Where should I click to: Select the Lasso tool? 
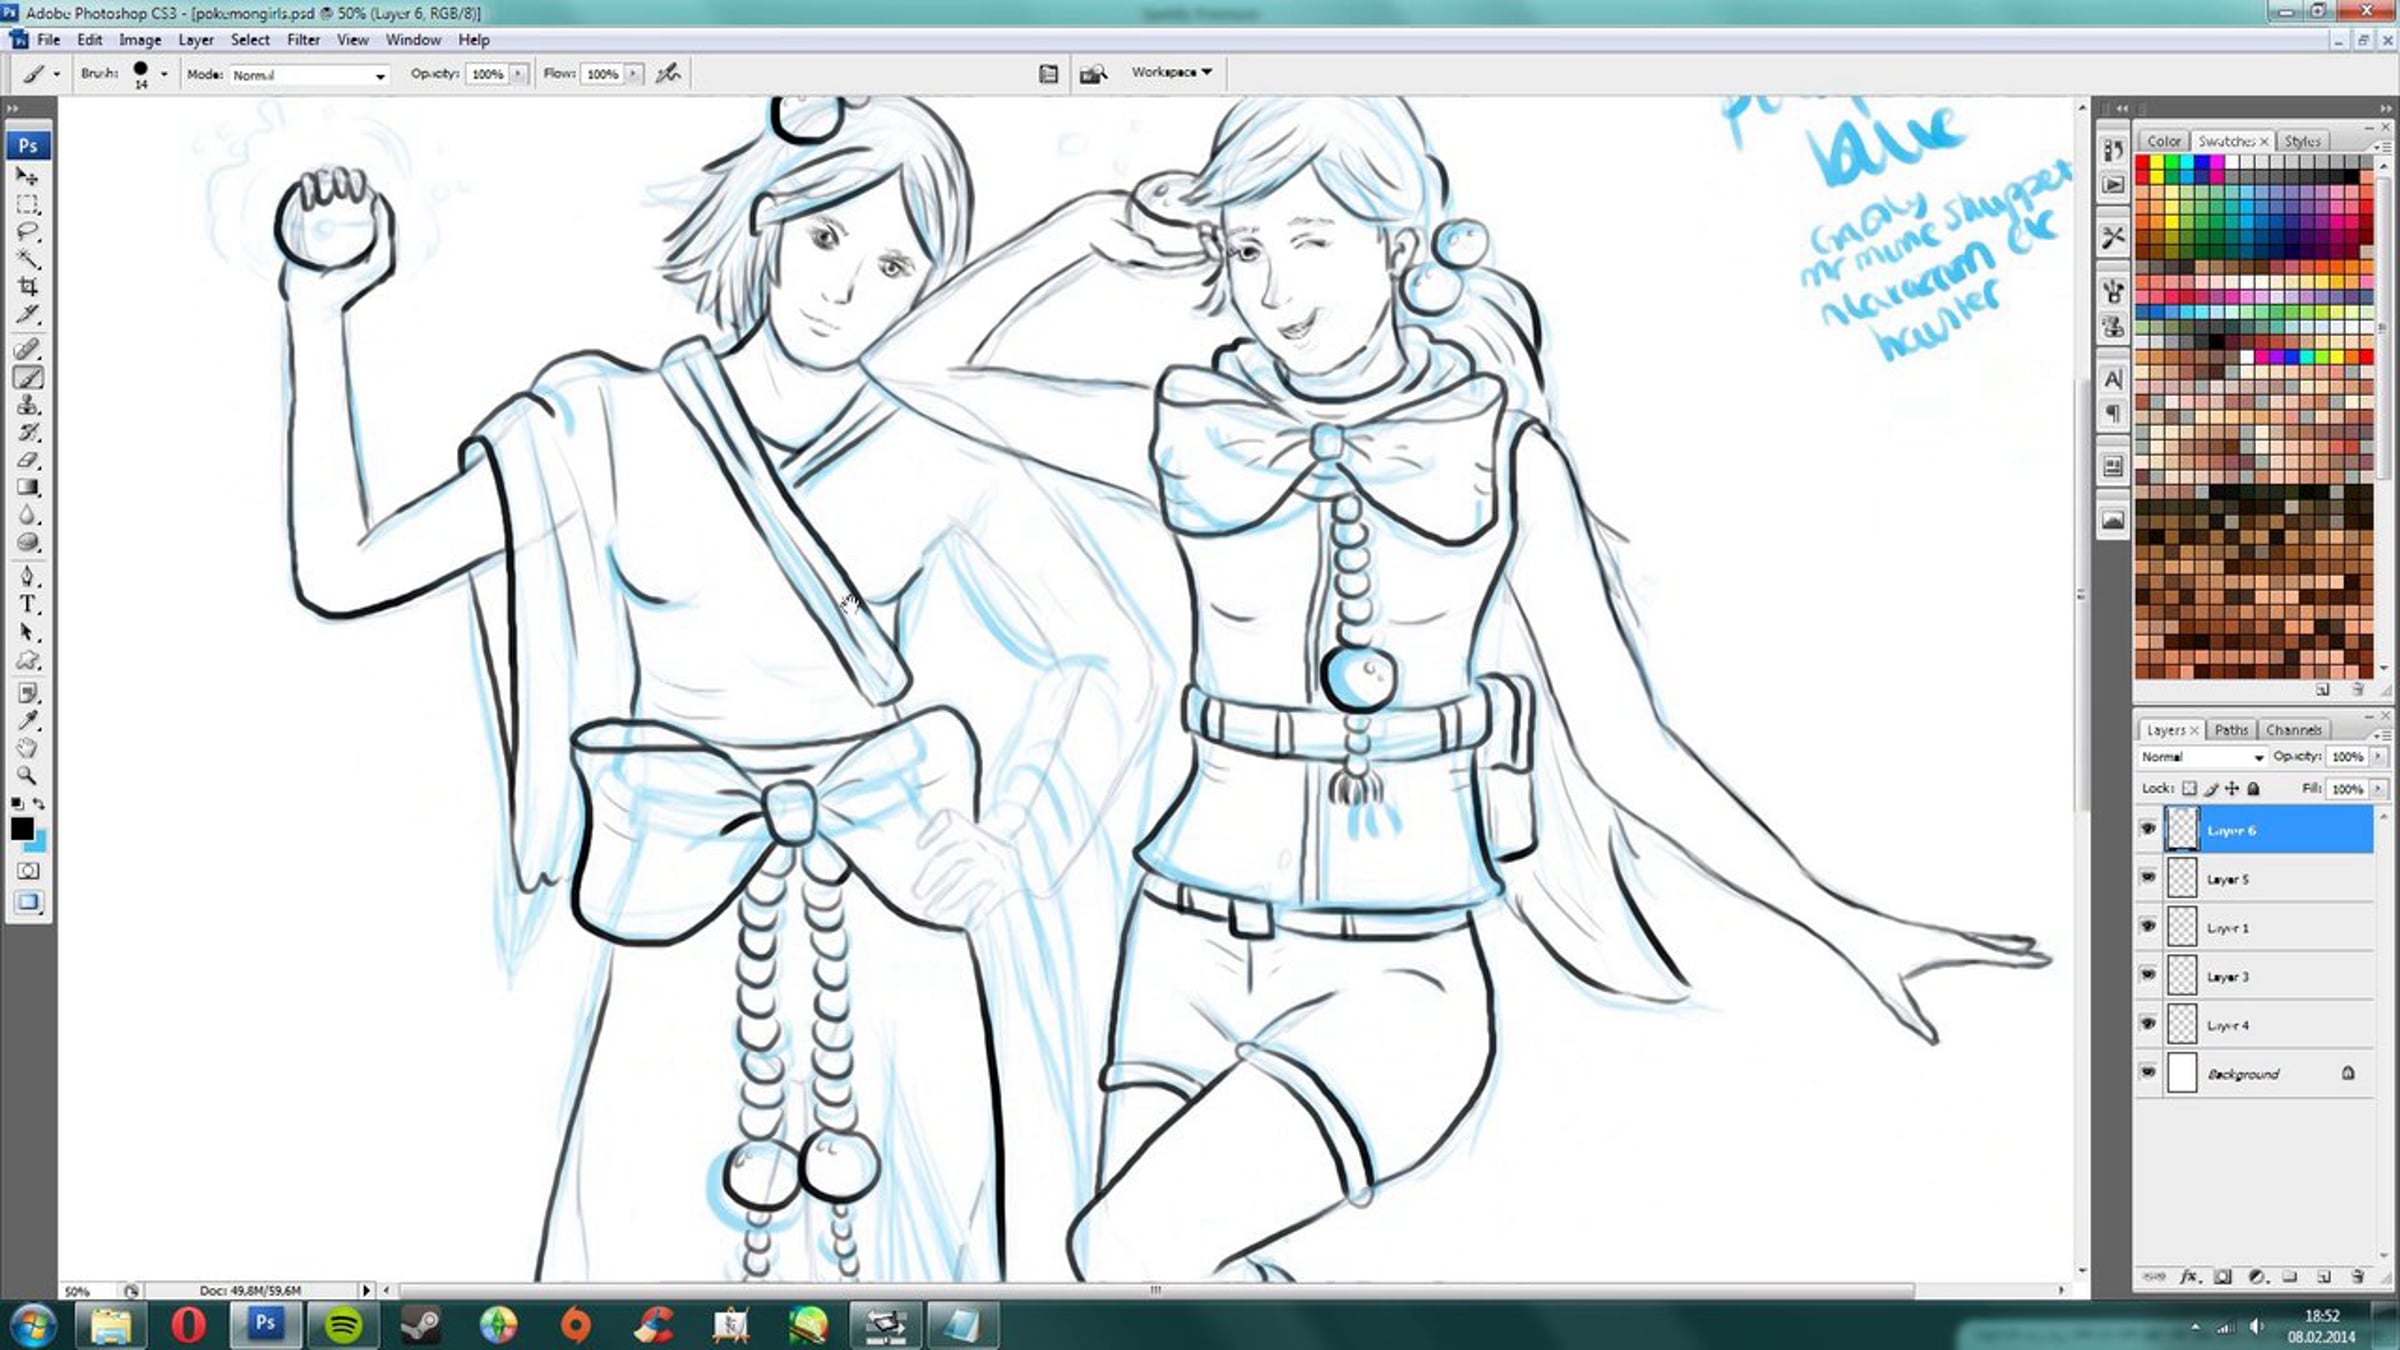[x=28, y=232]
